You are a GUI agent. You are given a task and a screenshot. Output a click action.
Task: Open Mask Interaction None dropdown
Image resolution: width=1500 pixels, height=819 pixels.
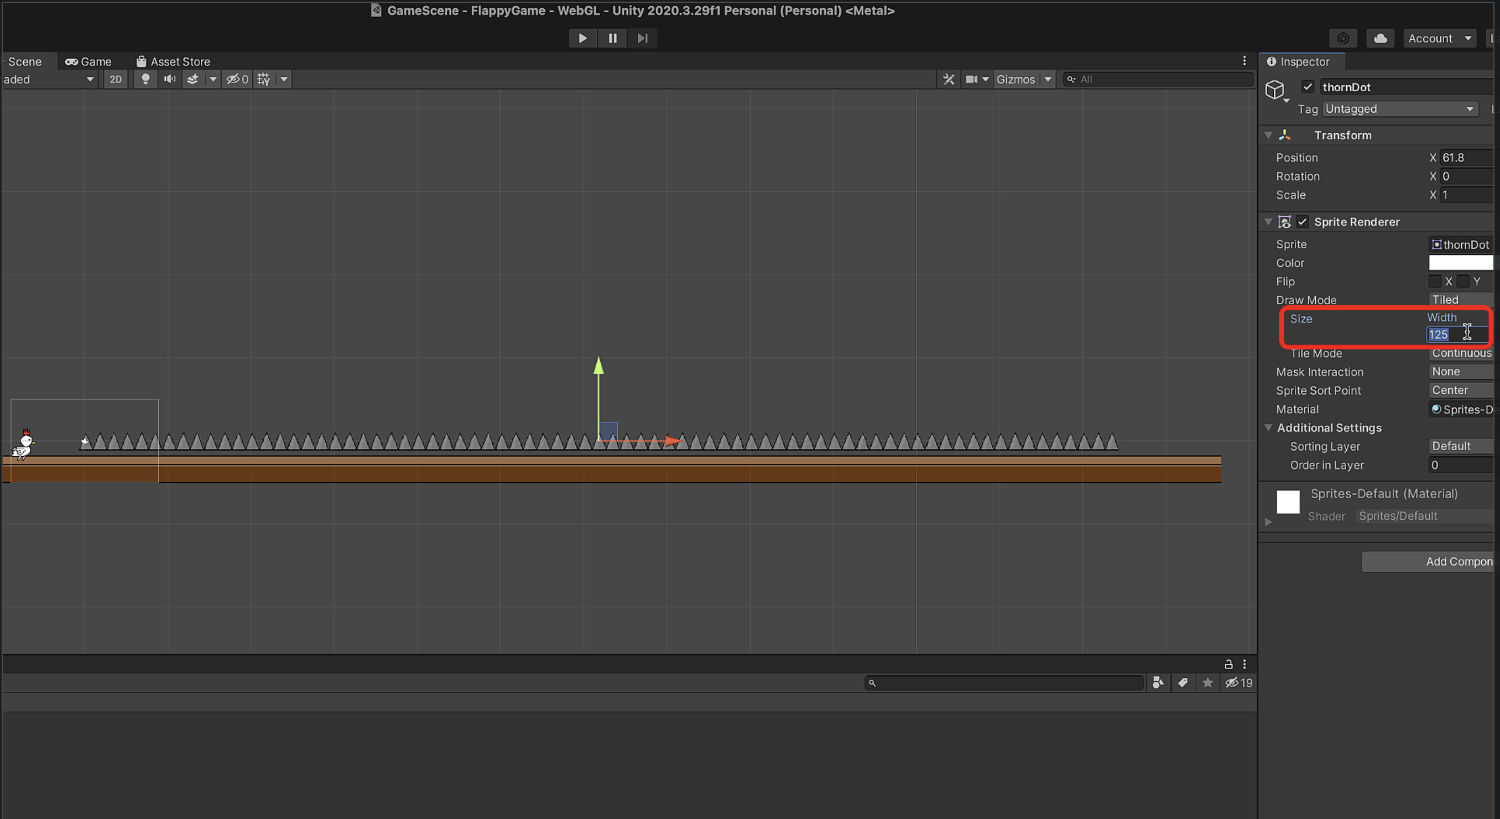[x=1461, y=372]
